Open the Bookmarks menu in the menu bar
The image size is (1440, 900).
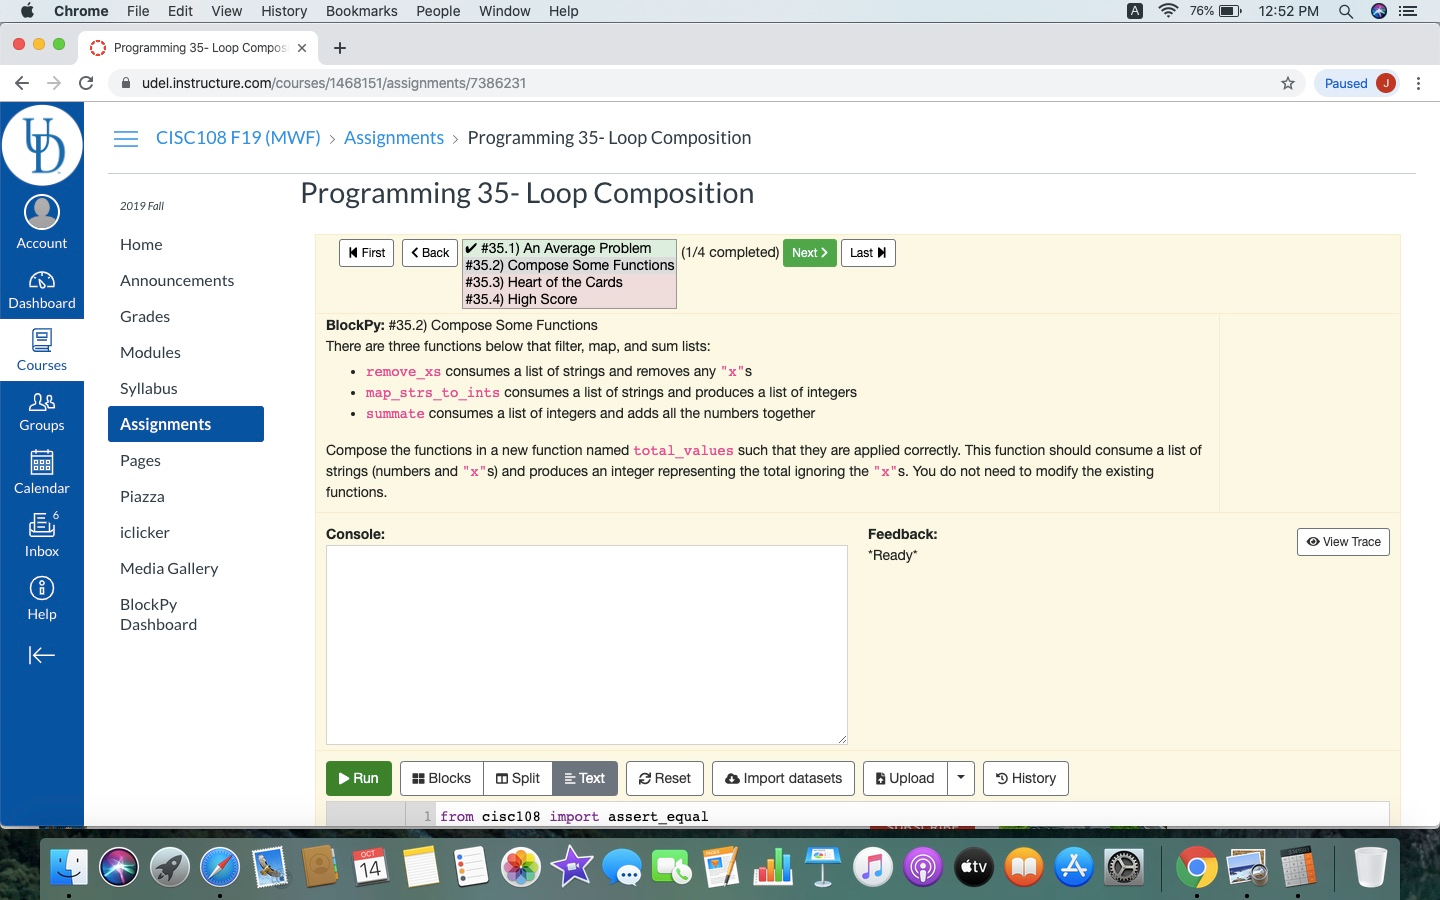[x=361, y=11]
